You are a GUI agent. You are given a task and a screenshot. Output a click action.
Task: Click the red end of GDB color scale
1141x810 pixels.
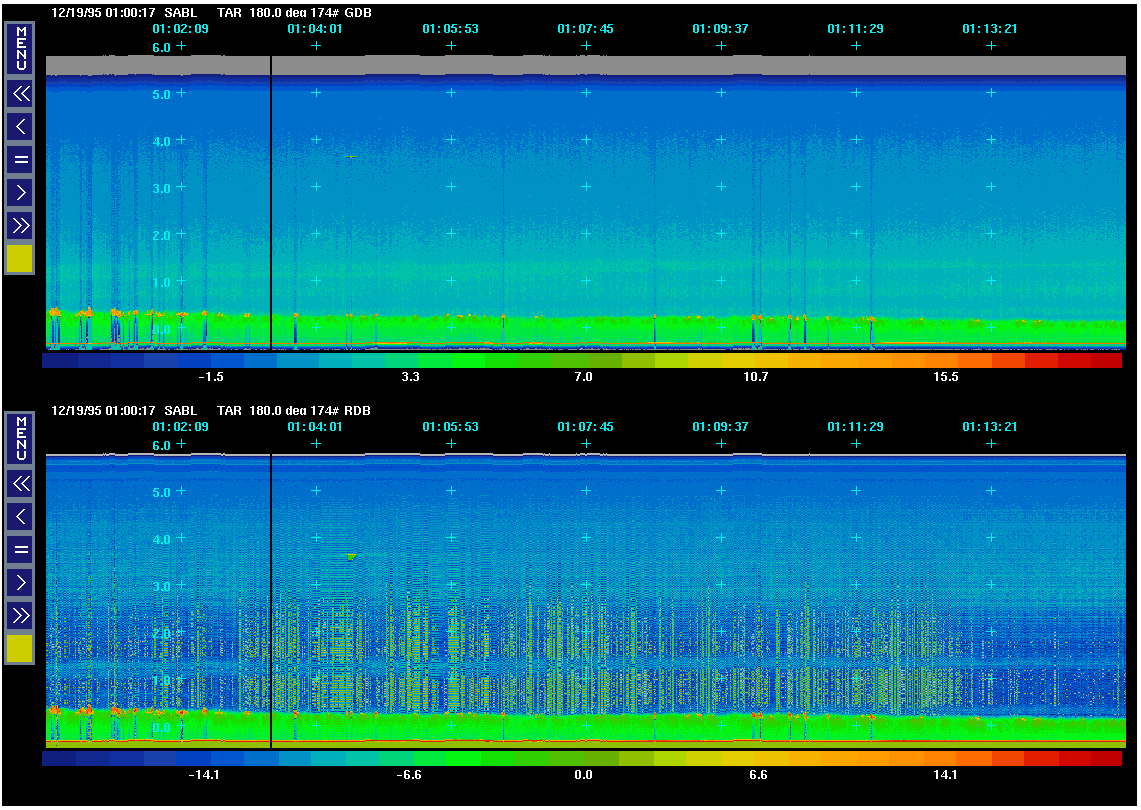1105,361
